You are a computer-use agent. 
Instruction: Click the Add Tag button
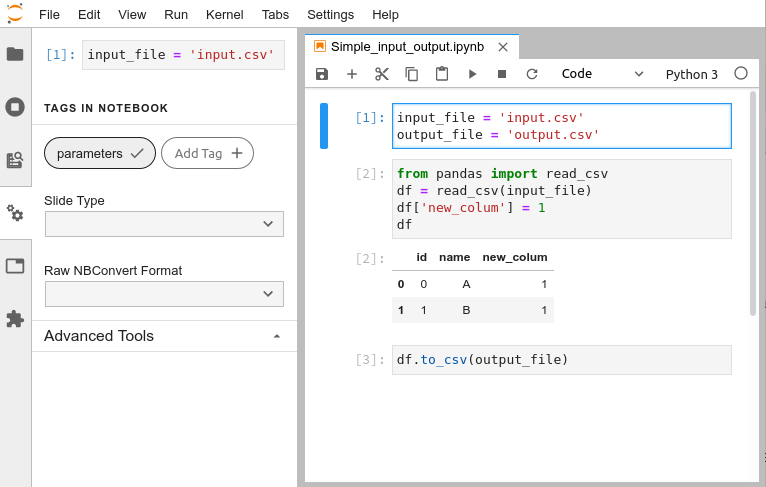coord(208,153)
